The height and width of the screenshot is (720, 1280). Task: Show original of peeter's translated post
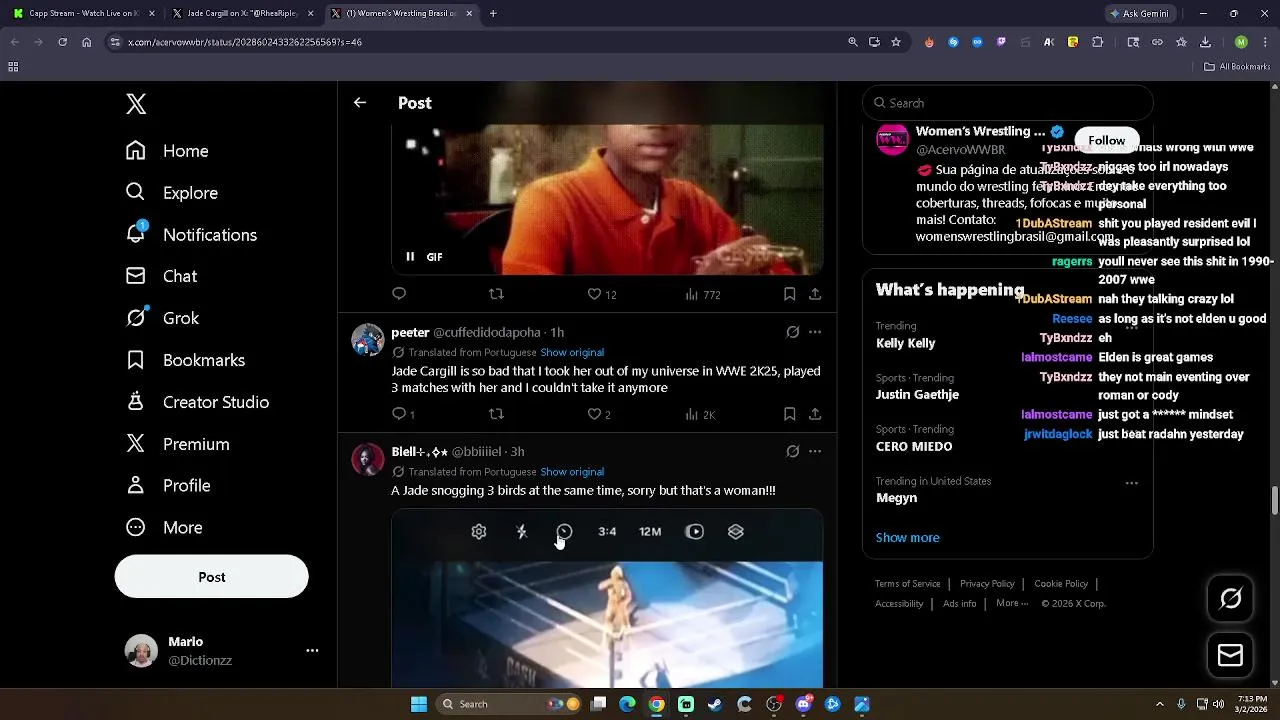pyautogui.click(x=572, y=352)
